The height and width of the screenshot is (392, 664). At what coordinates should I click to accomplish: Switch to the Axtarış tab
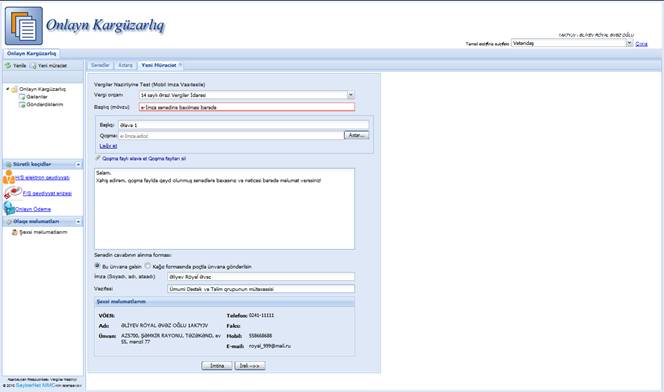click(x=125, y=65)
